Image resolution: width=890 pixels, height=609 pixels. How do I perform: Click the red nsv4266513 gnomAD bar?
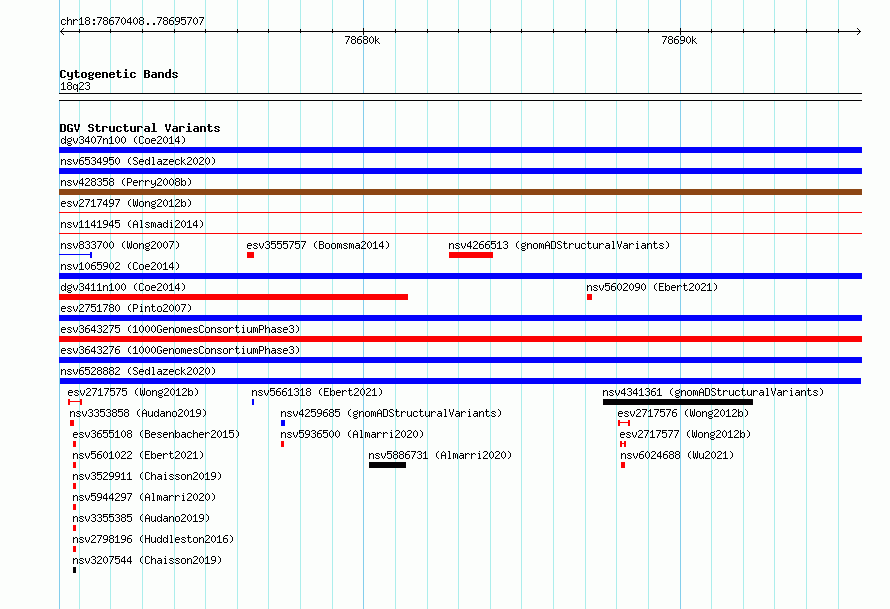(471, 255)
